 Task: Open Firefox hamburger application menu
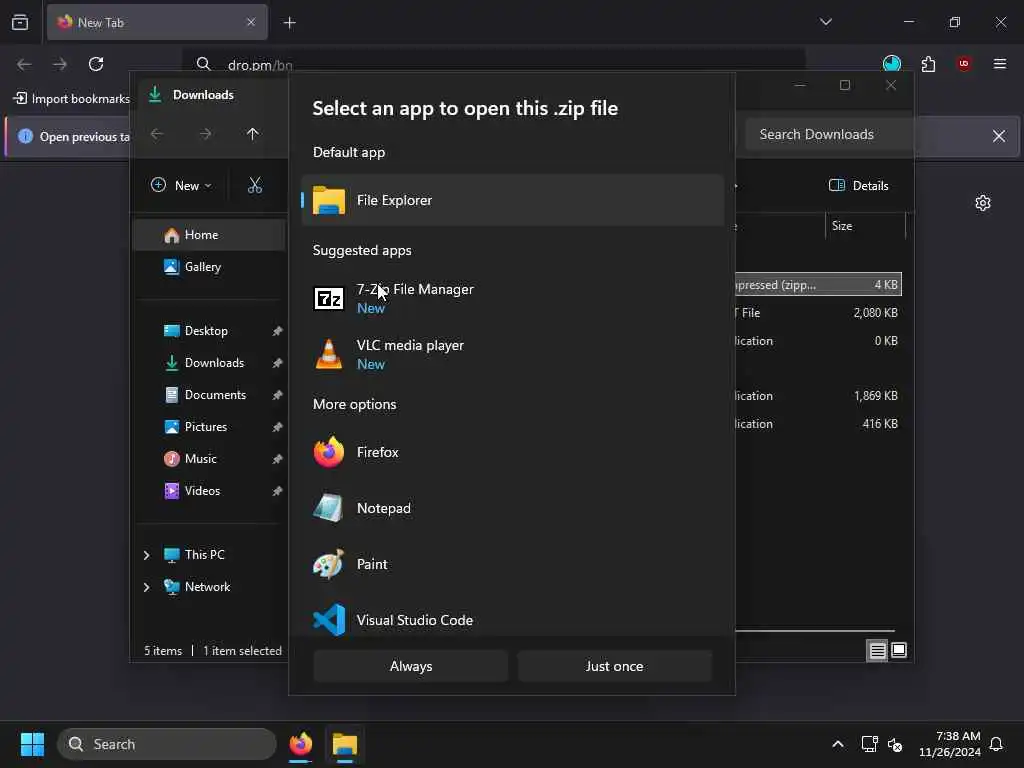[1000, 64]
